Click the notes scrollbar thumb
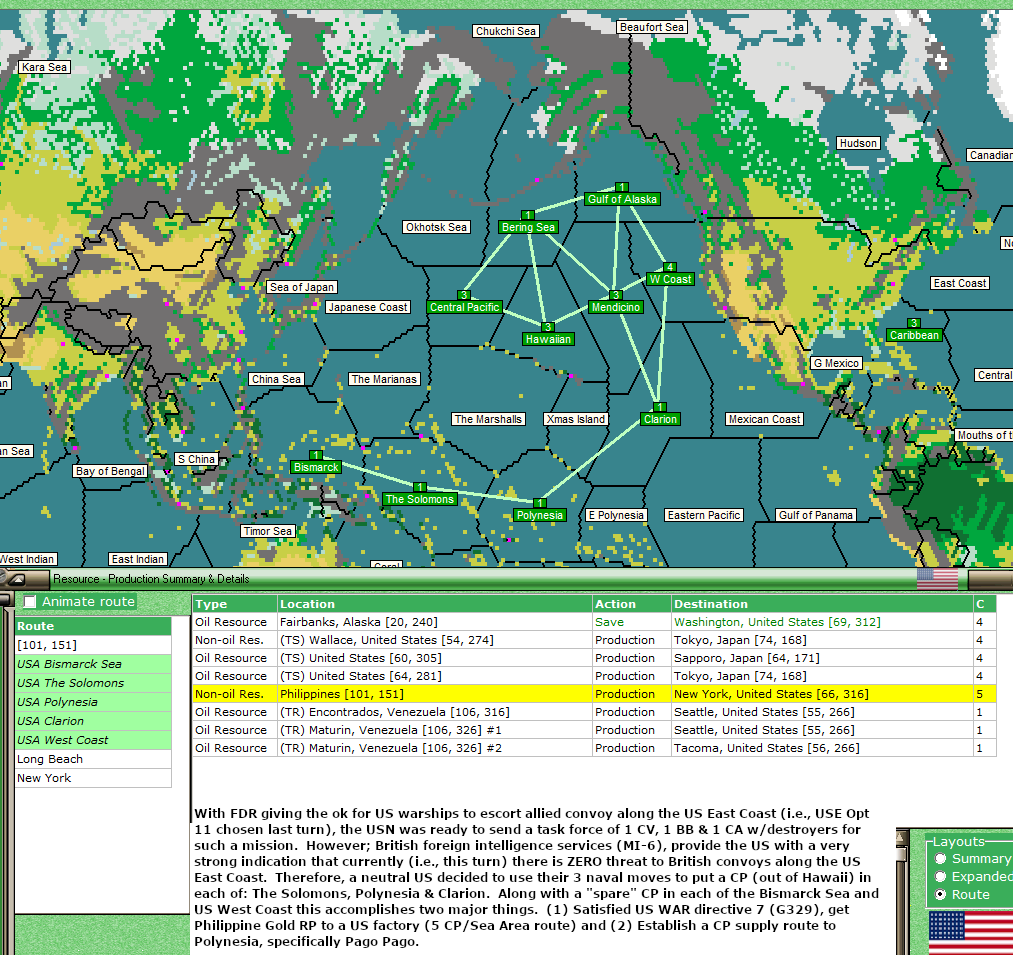 tap(902, 854)
